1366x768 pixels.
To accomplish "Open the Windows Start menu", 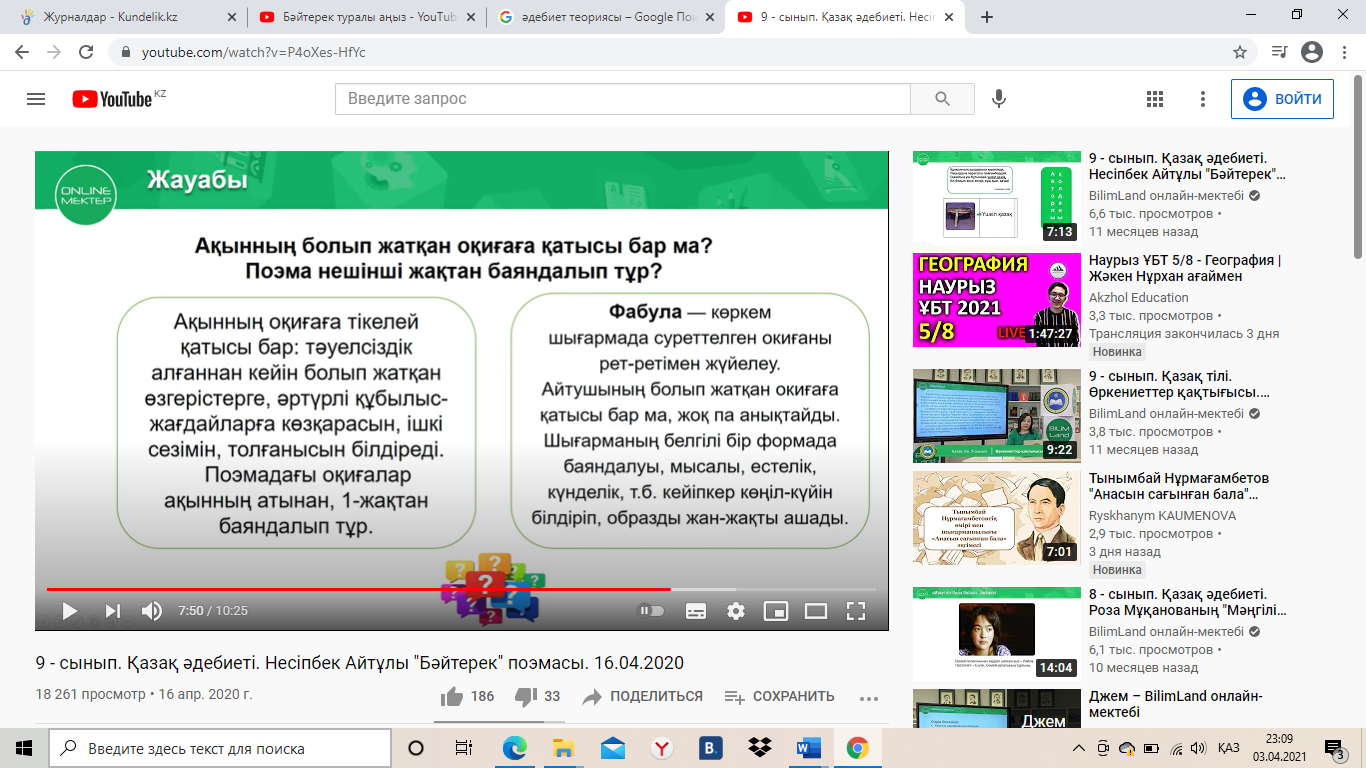I will click(x=24, y=748).
